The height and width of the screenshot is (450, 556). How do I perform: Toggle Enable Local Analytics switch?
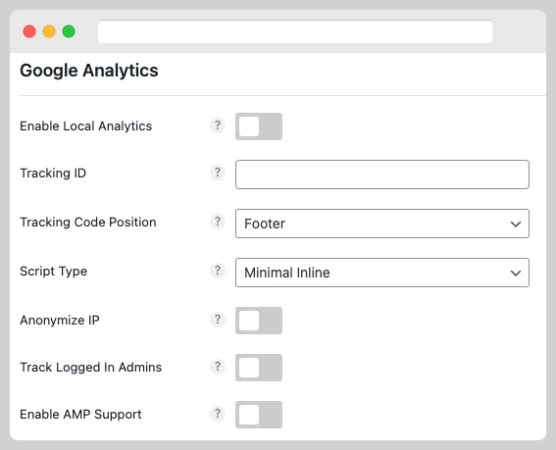259,126
